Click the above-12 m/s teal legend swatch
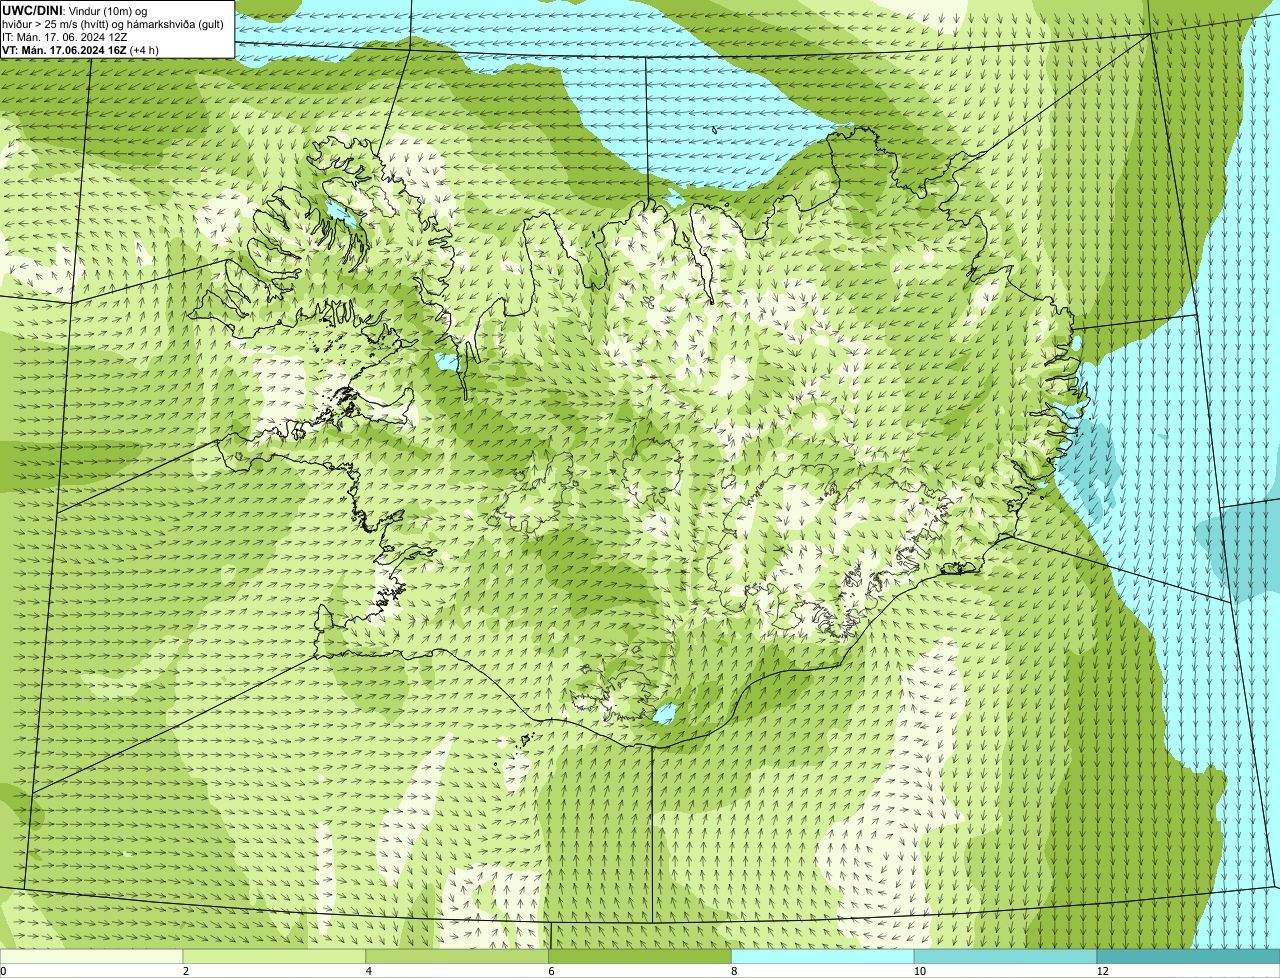Screen dimensions: 1280x978 pyautogui.click(x=1189, y=956)
